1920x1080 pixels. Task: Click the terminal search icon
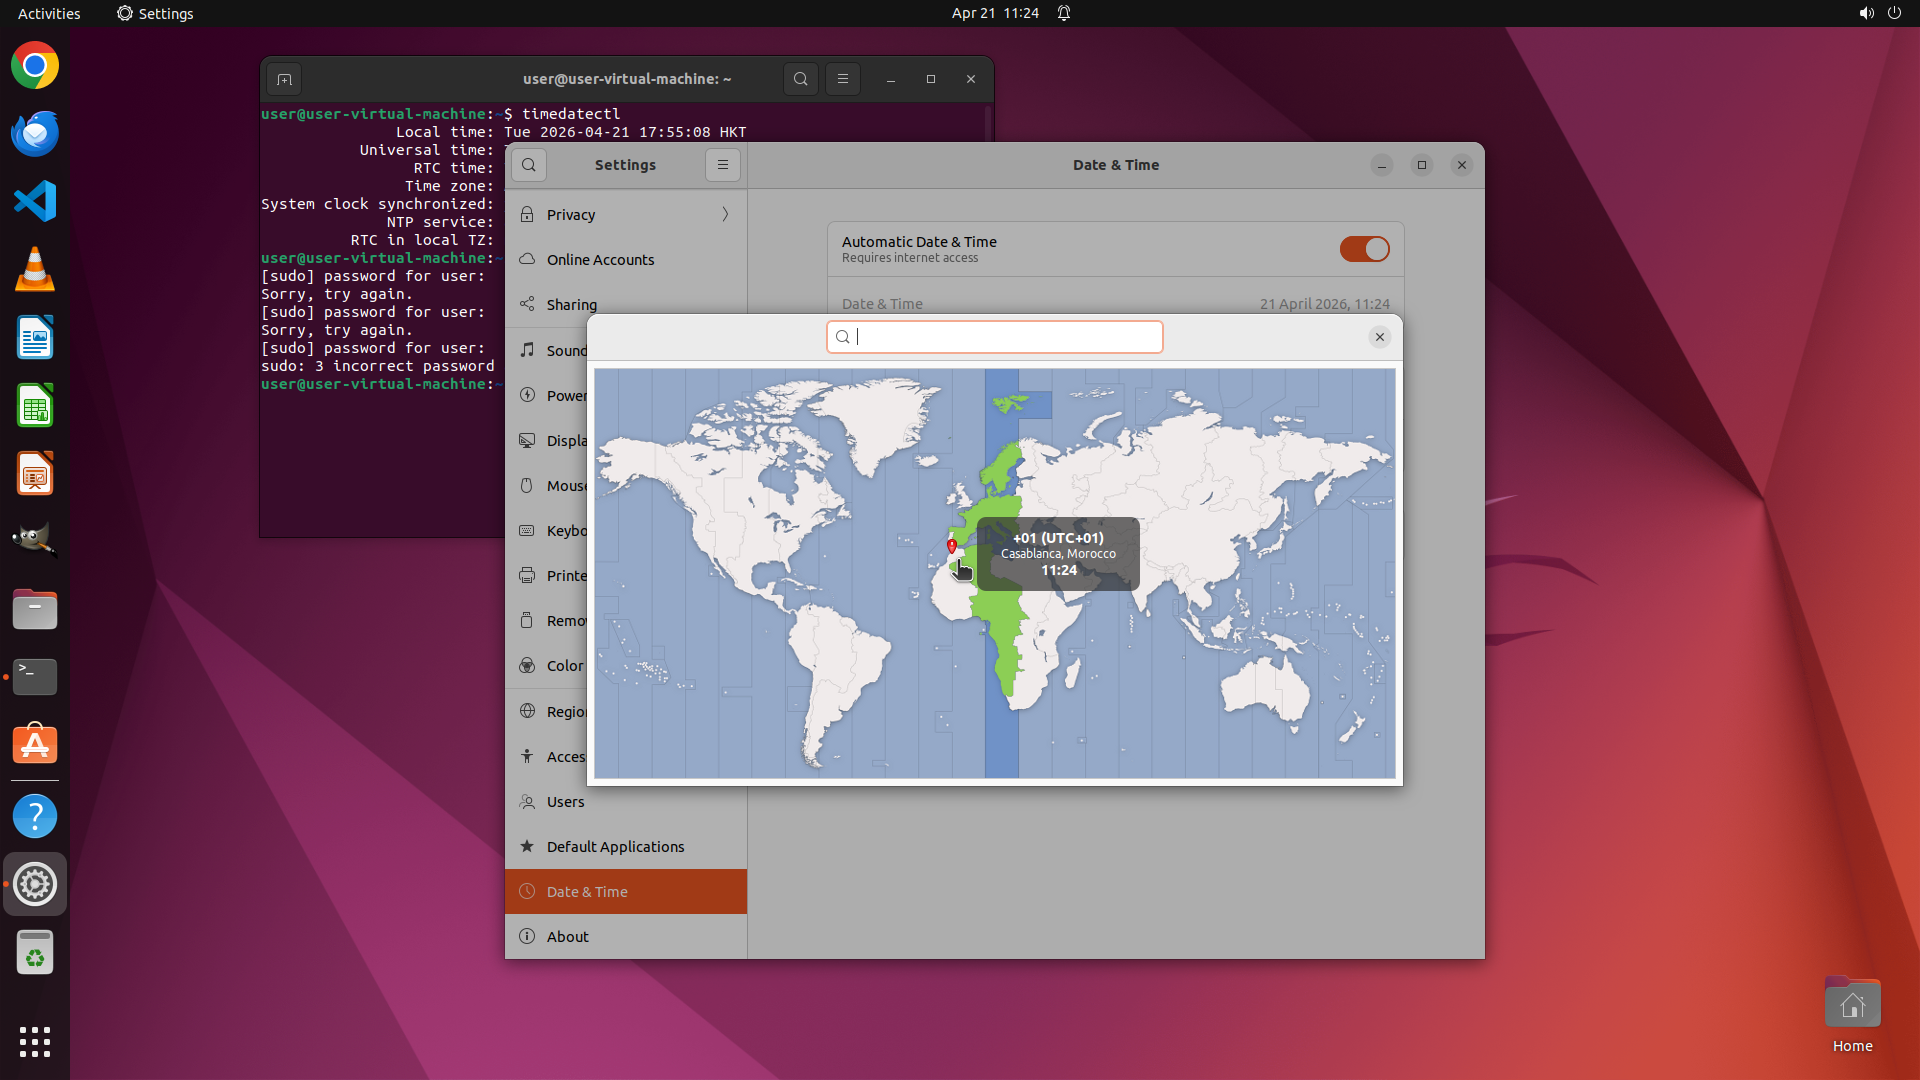(x=800, y=79)
